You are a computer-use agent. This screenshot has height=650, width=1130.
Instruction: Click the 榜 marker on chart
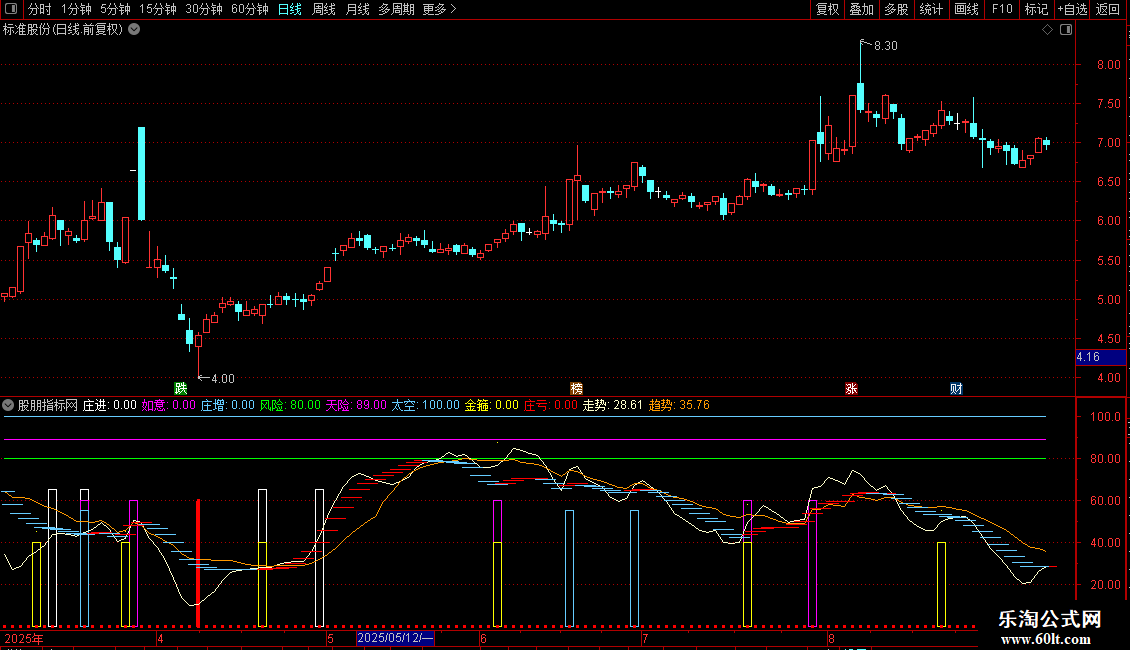tap(577, 388)
